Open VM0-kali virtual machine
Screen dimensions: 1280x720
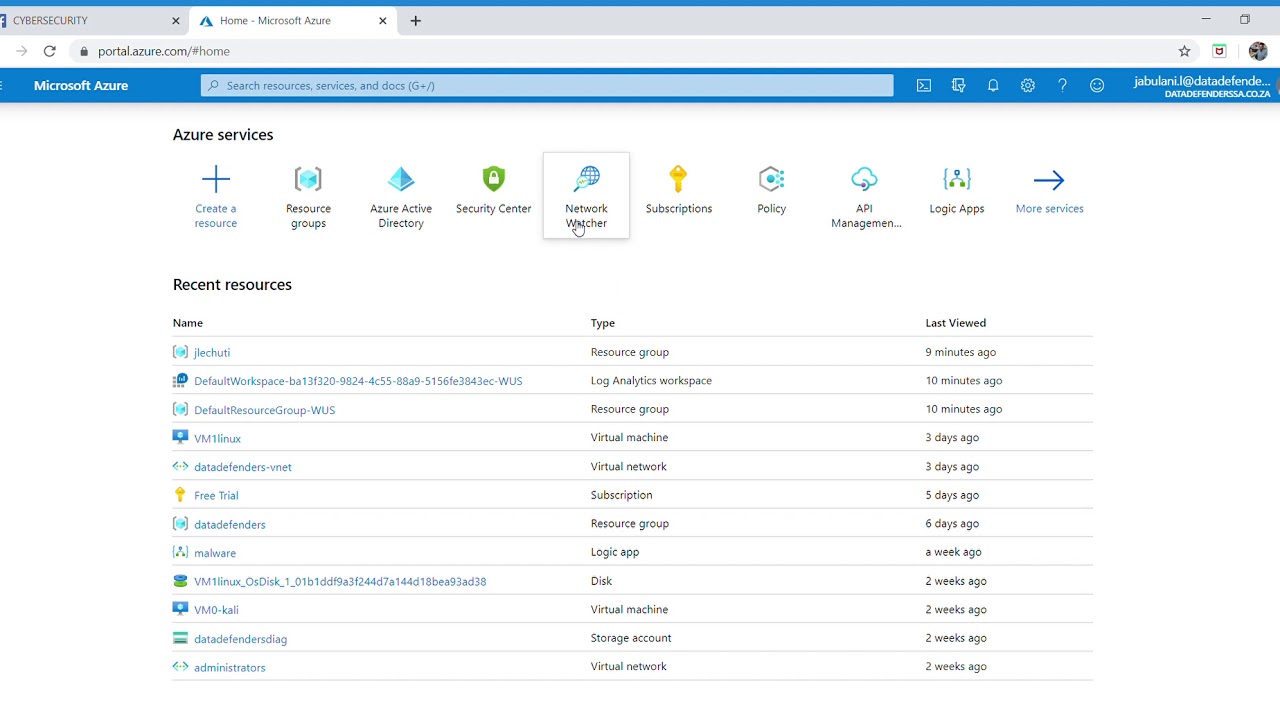point(216,610)
